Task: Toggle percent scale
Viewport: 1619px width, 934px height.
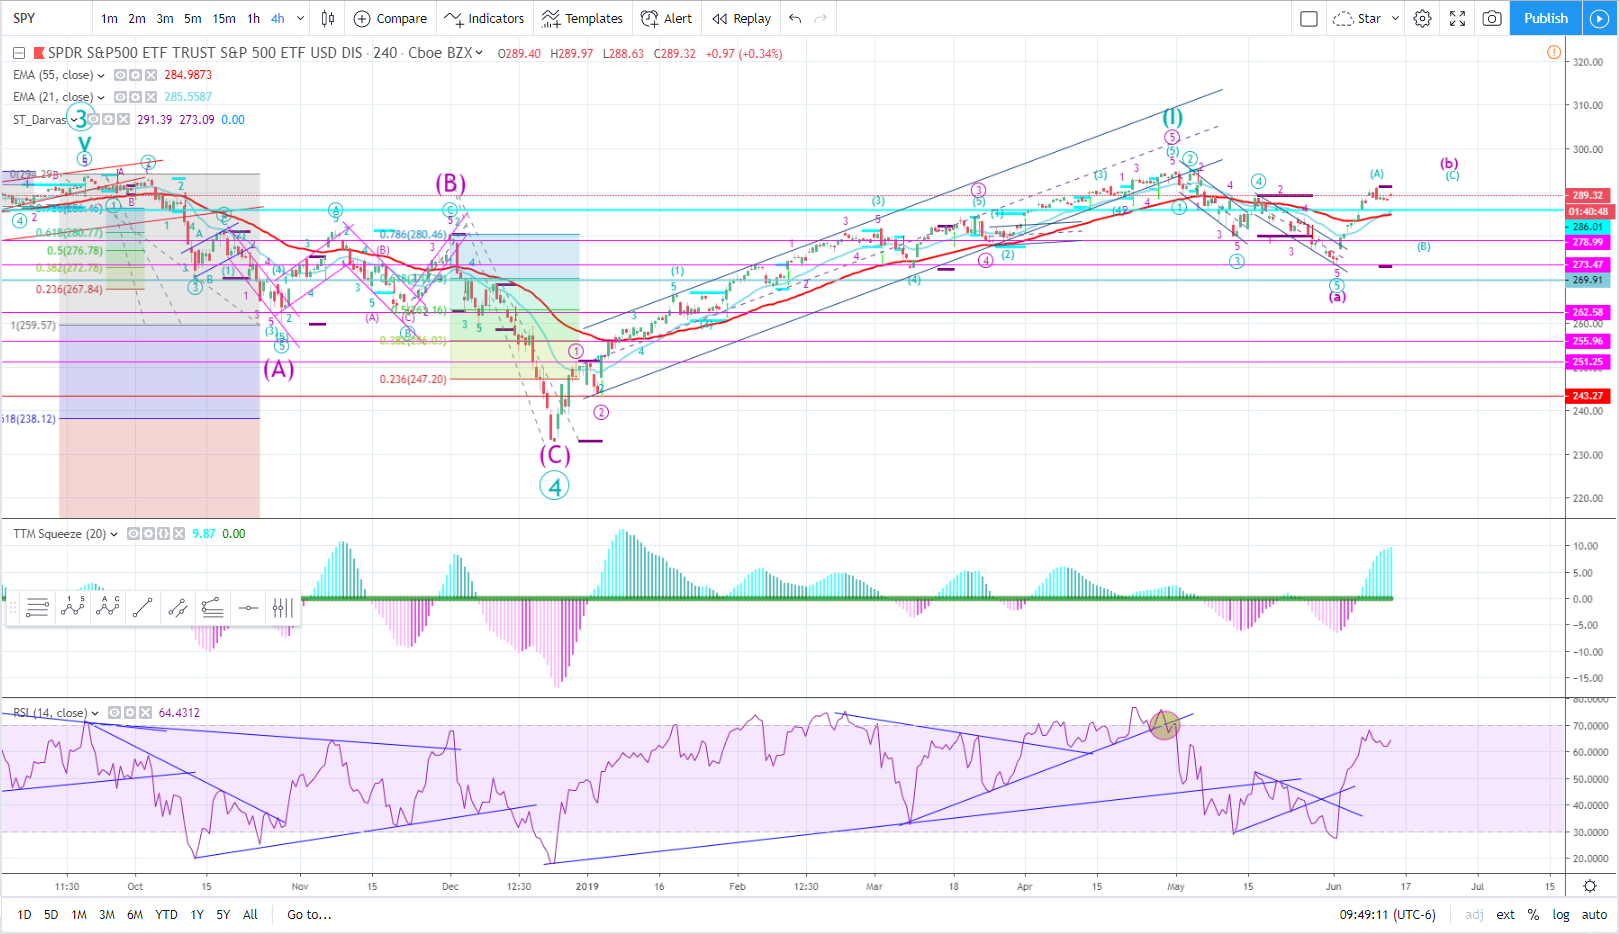Action: (1533, 914)
